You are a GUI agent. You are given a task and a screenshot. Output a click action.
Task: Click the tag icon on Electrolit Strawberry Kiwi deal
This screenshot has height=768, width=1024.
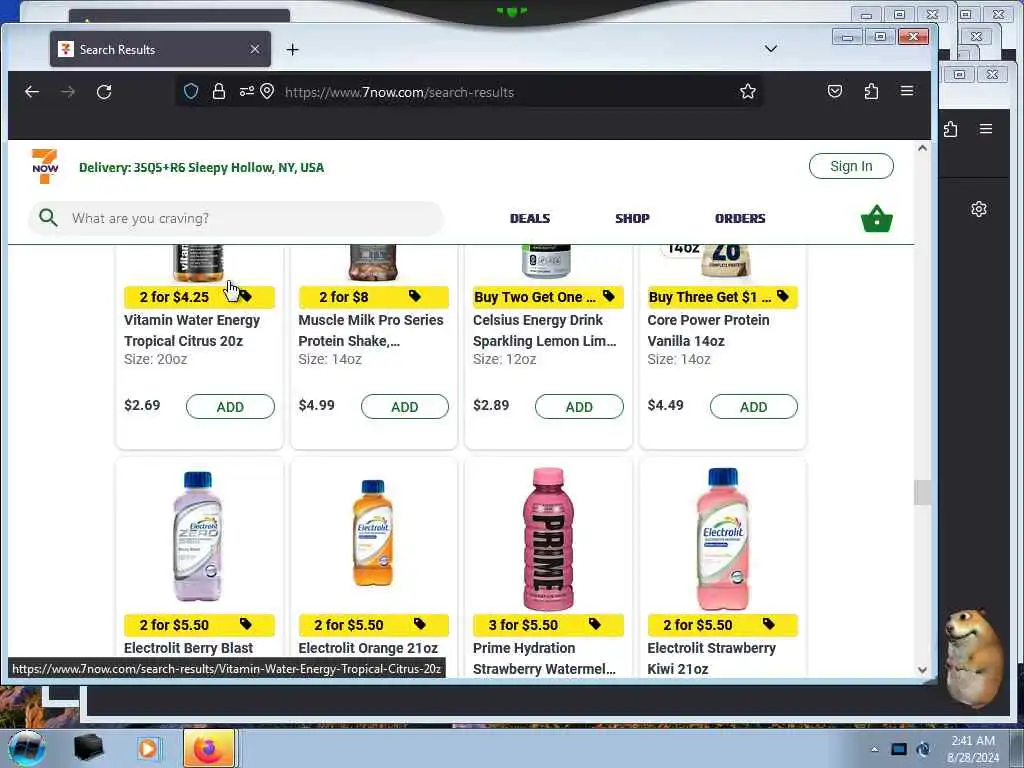(x=769, y=624)
